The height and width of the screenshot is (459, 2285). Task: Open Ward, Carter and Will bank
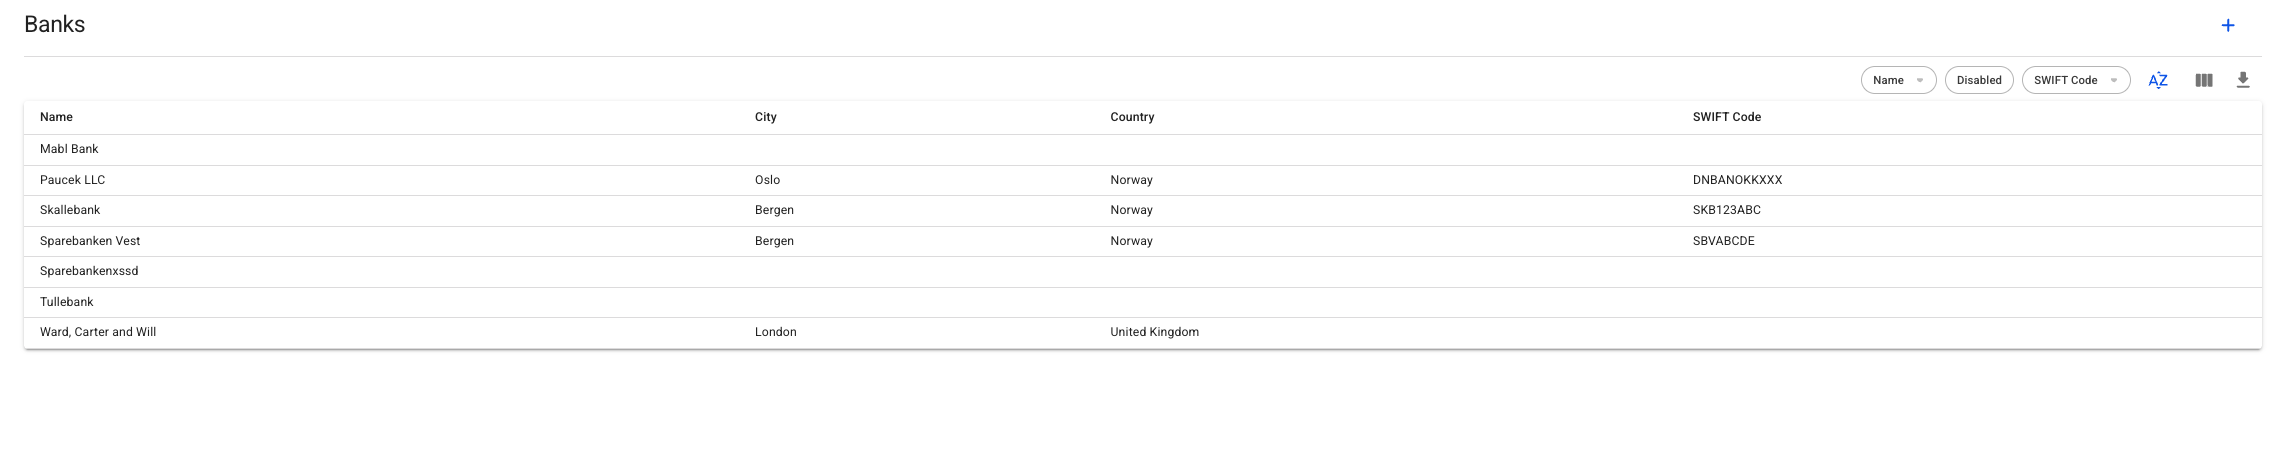pyautogui.click(x=98, y=333)
